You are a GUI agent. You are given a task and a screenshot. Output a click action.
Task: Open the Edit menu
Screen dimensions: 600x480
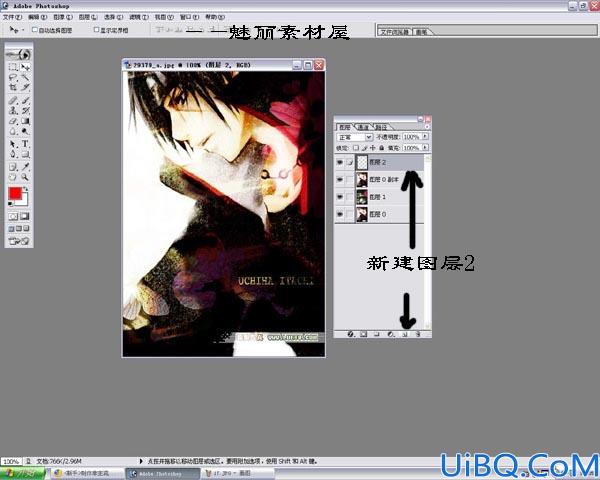38,17
